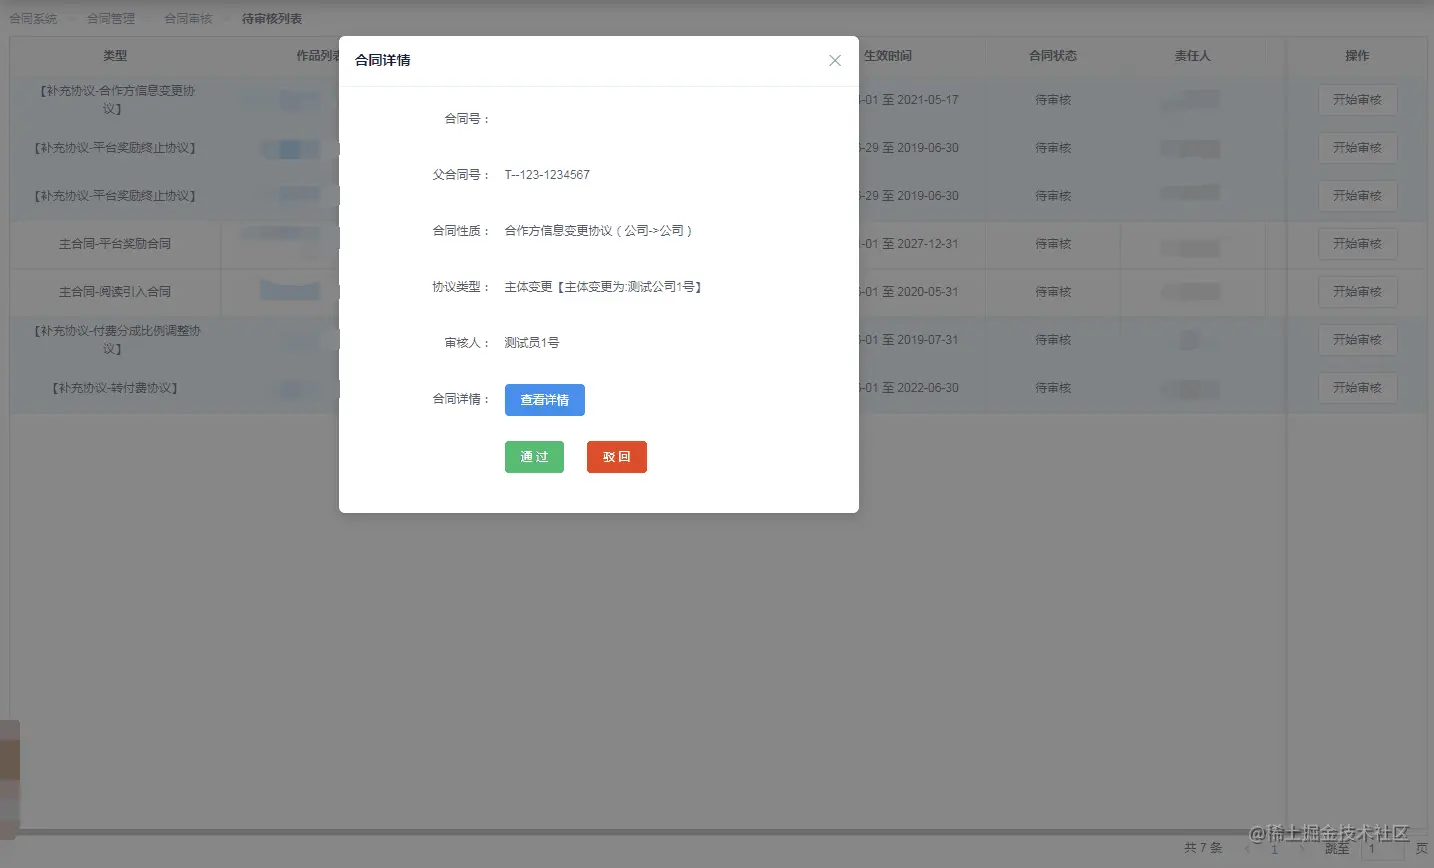Click 【补充协议-合作方信息变更协议】 type cell
The image size is (1434, 868).
tap(115, 100)
